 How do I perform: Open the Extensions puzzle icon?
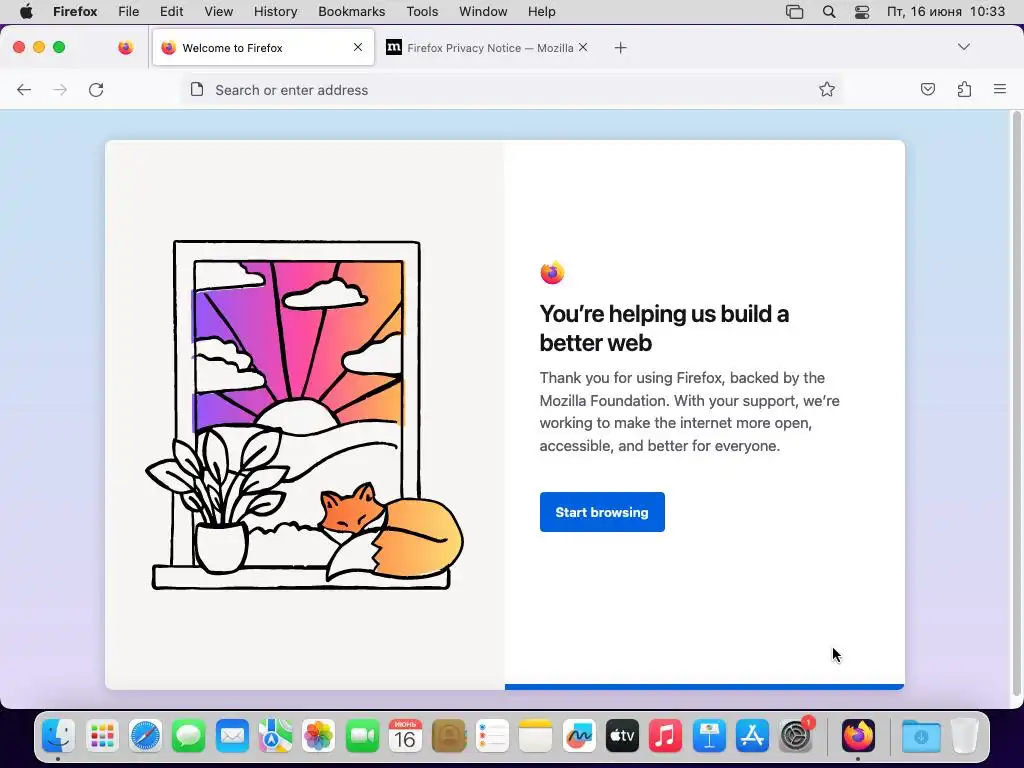964,89
